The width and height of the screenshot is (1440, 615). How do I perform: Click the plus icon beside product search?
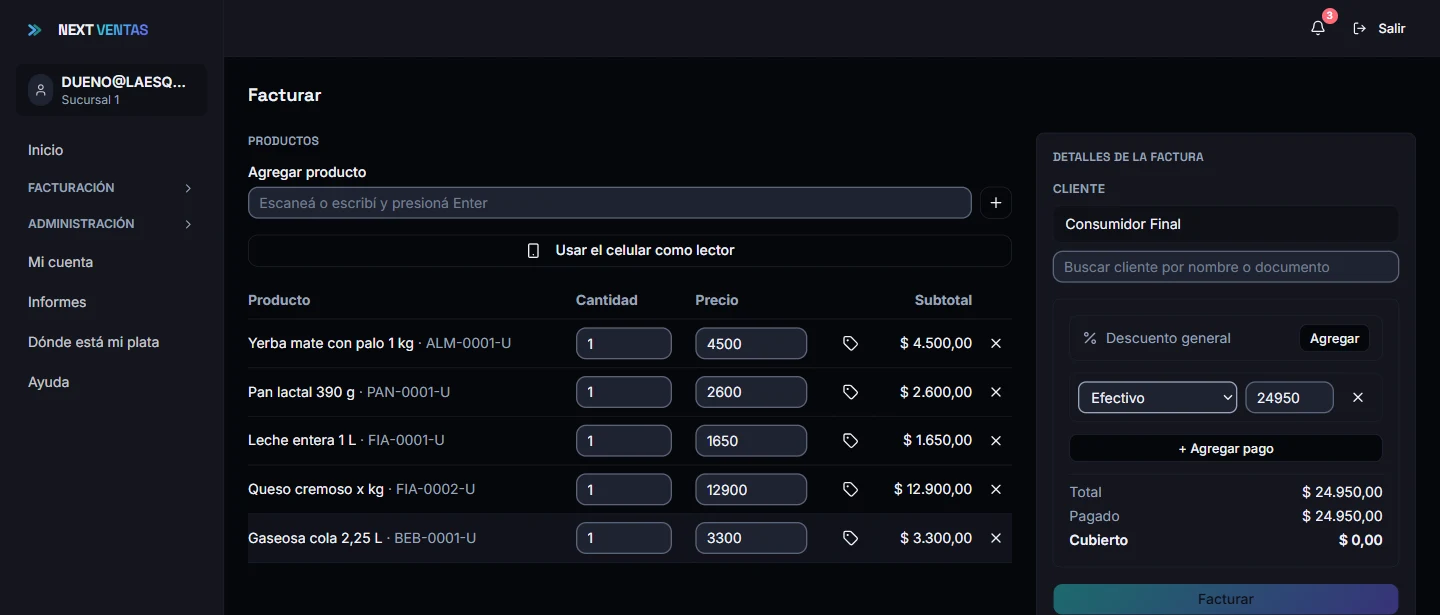pos(995,203)
